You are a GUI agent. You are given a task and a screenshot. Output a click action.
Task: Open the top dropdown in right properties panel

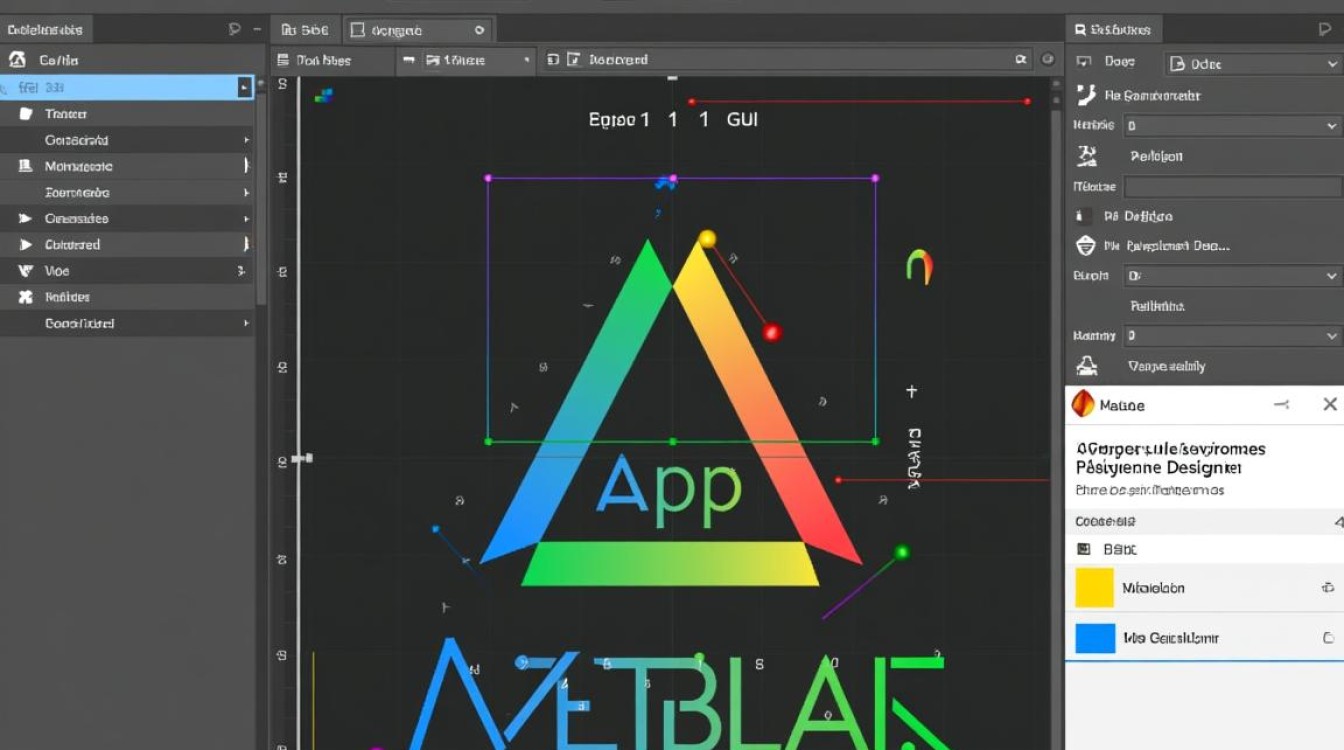tap(1253, 64)
